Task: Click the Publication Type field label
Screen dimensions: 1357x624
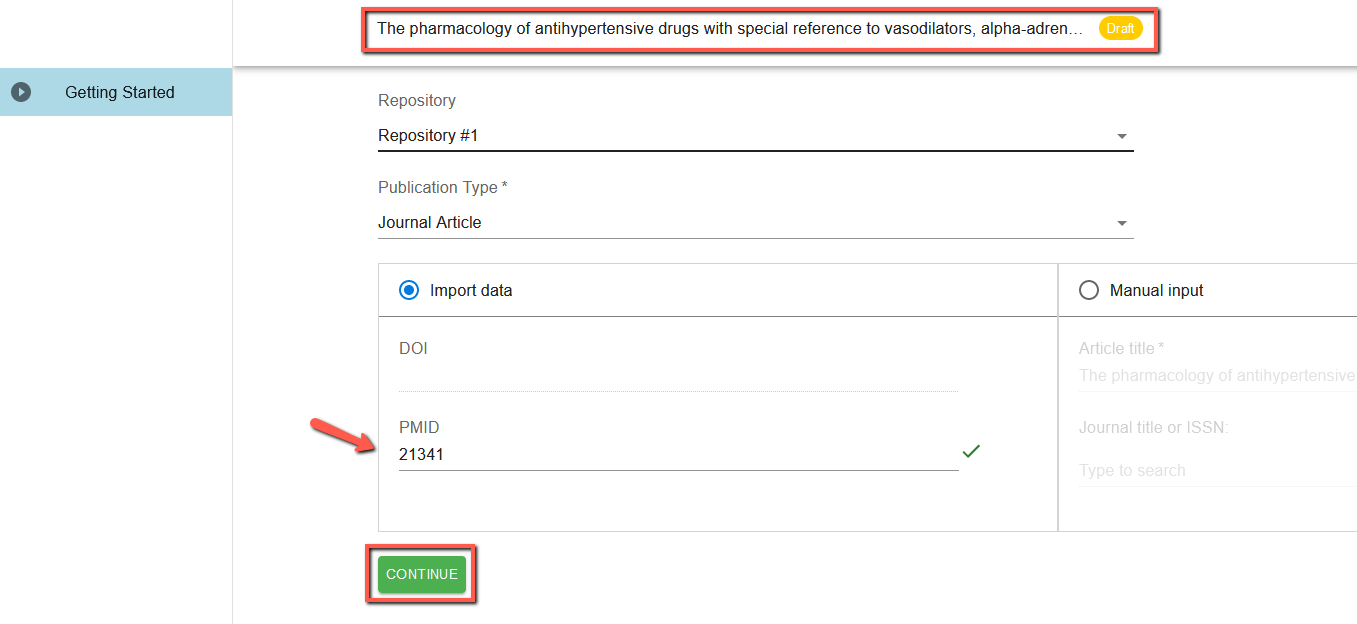Action: tap(442, 188)
